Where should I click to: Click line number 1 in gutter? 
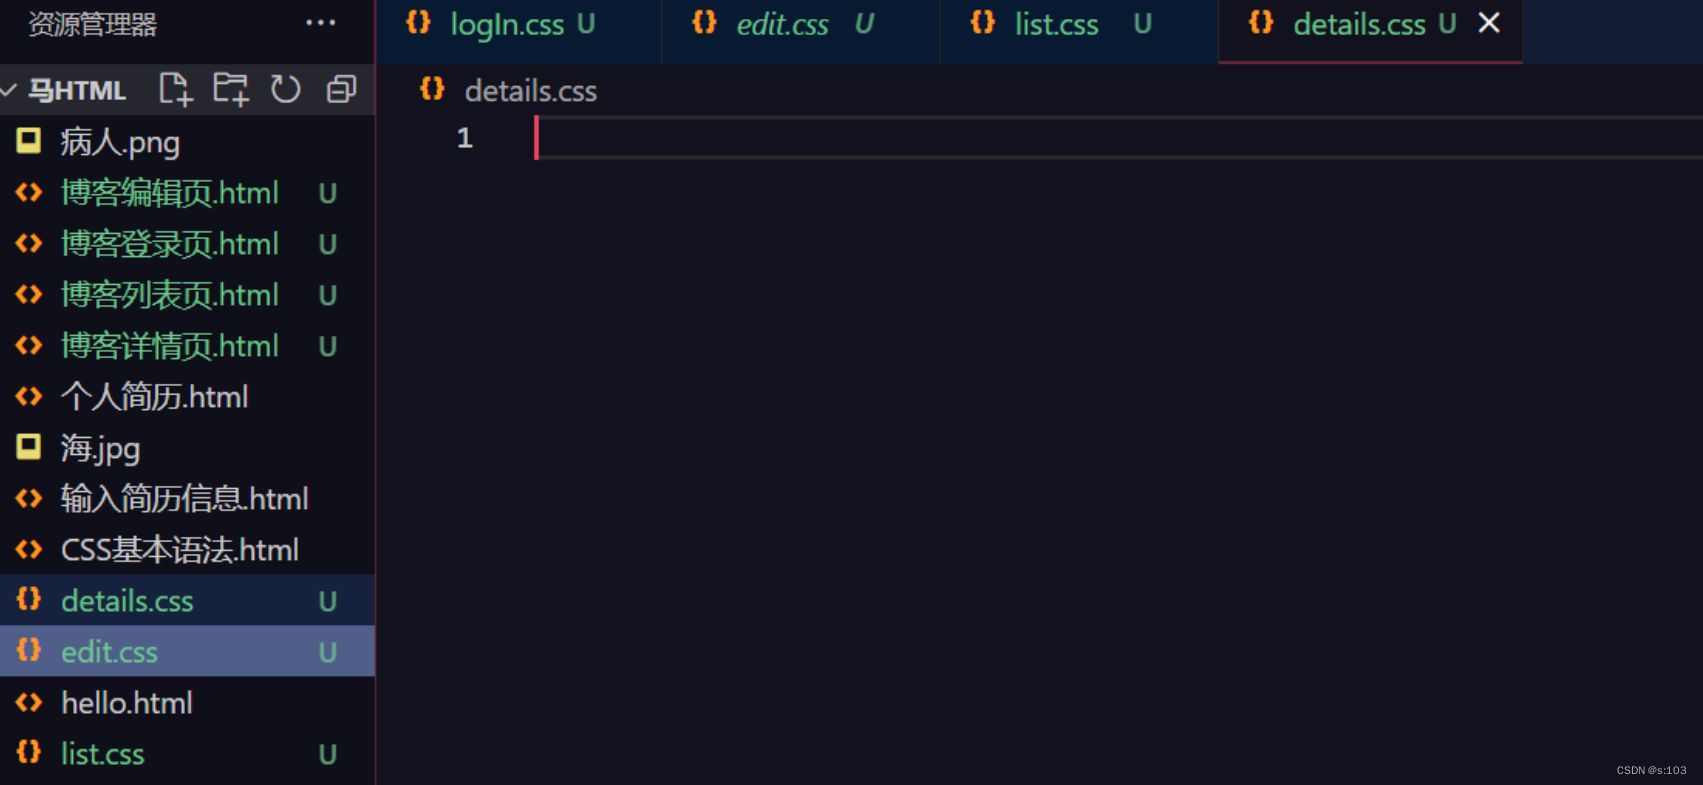pyautogui.click(x=465, y=138)
